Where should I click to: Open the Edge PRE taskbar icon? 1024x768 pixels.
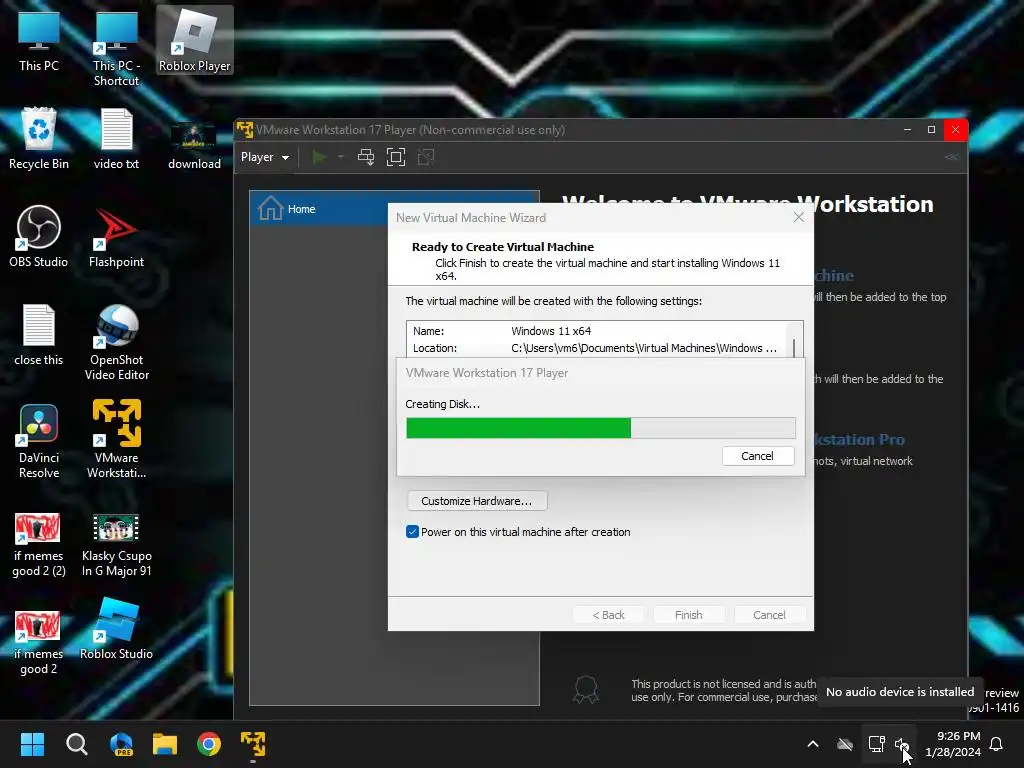click(121, 744)
